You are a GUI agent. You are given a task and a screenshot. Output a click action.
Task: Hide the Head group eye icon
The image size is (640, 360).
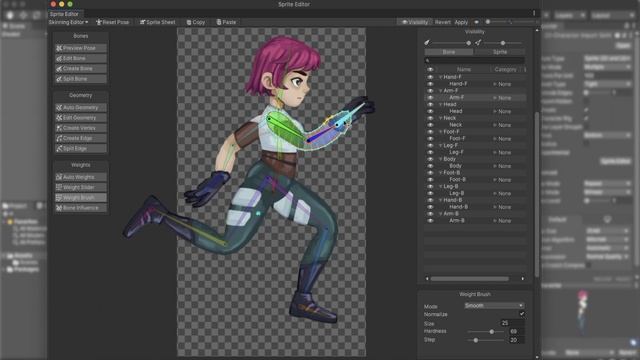click(x=430, y=104)
